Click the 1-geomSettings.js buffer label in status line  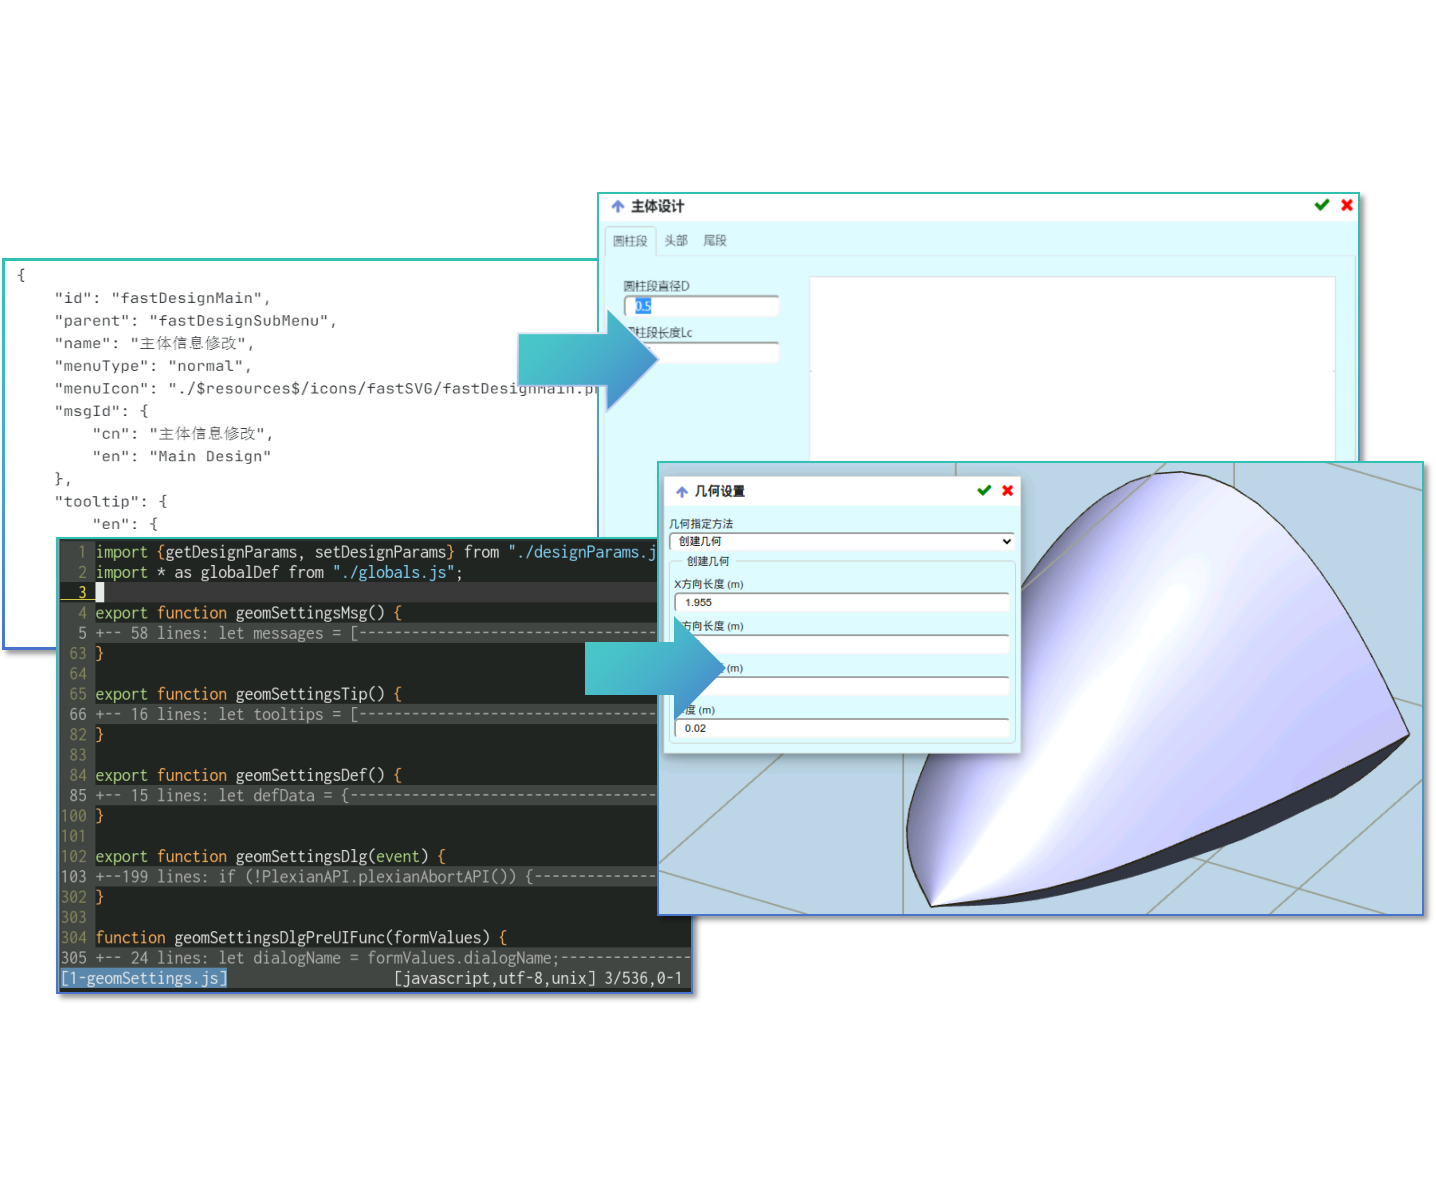tap(144, 978)
